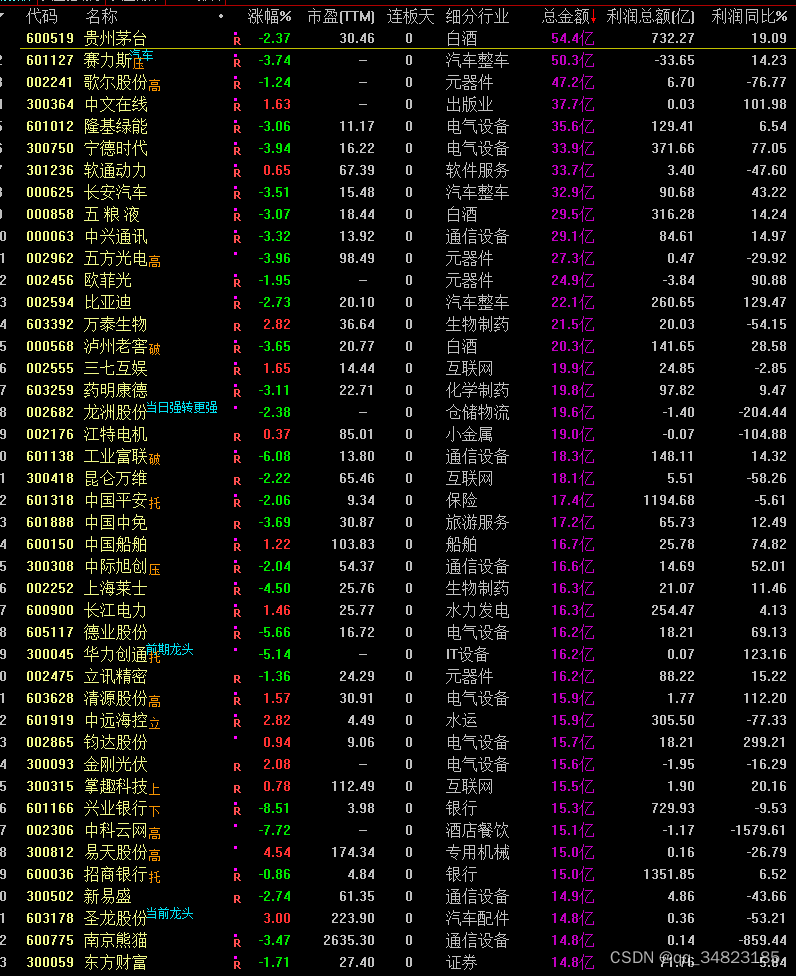Select the 贵州茅台 stock name
The image size is (796, 976).
coord(115,39)
